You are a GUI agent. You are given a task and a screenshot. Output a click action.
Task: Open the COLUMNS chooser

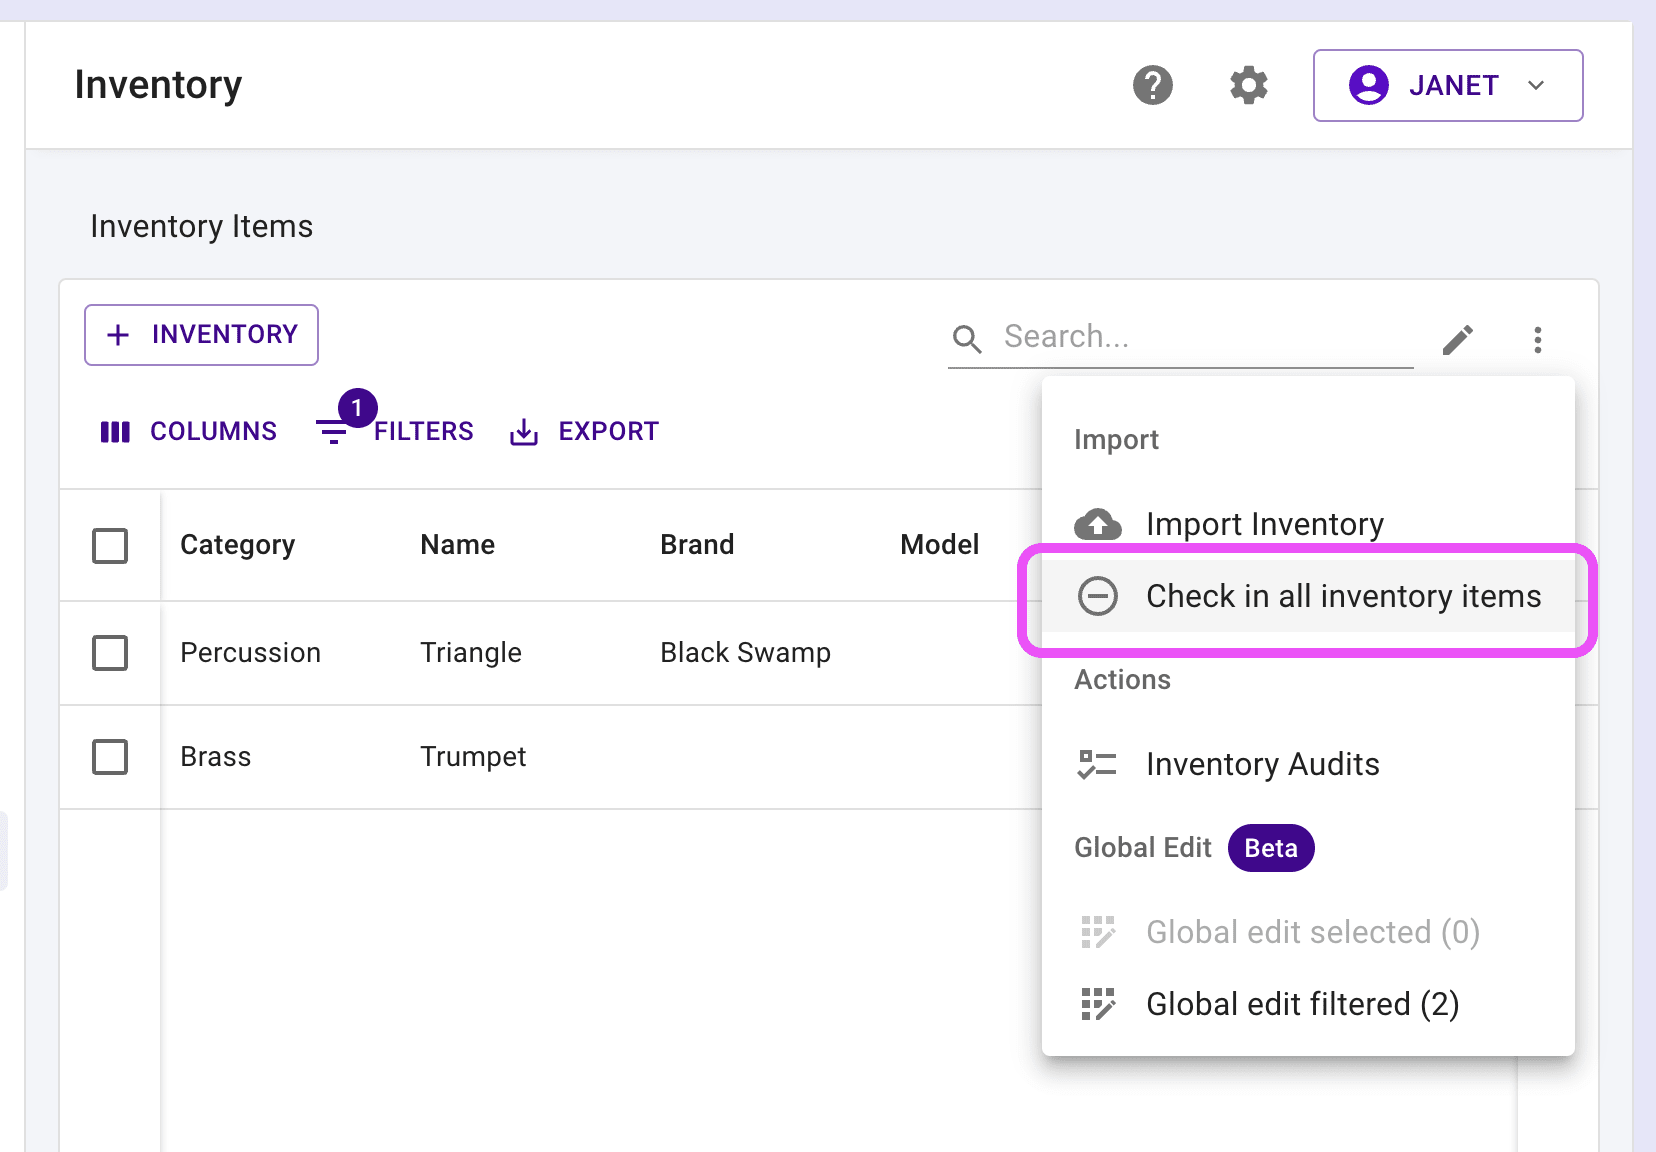[x=189, y=432]
